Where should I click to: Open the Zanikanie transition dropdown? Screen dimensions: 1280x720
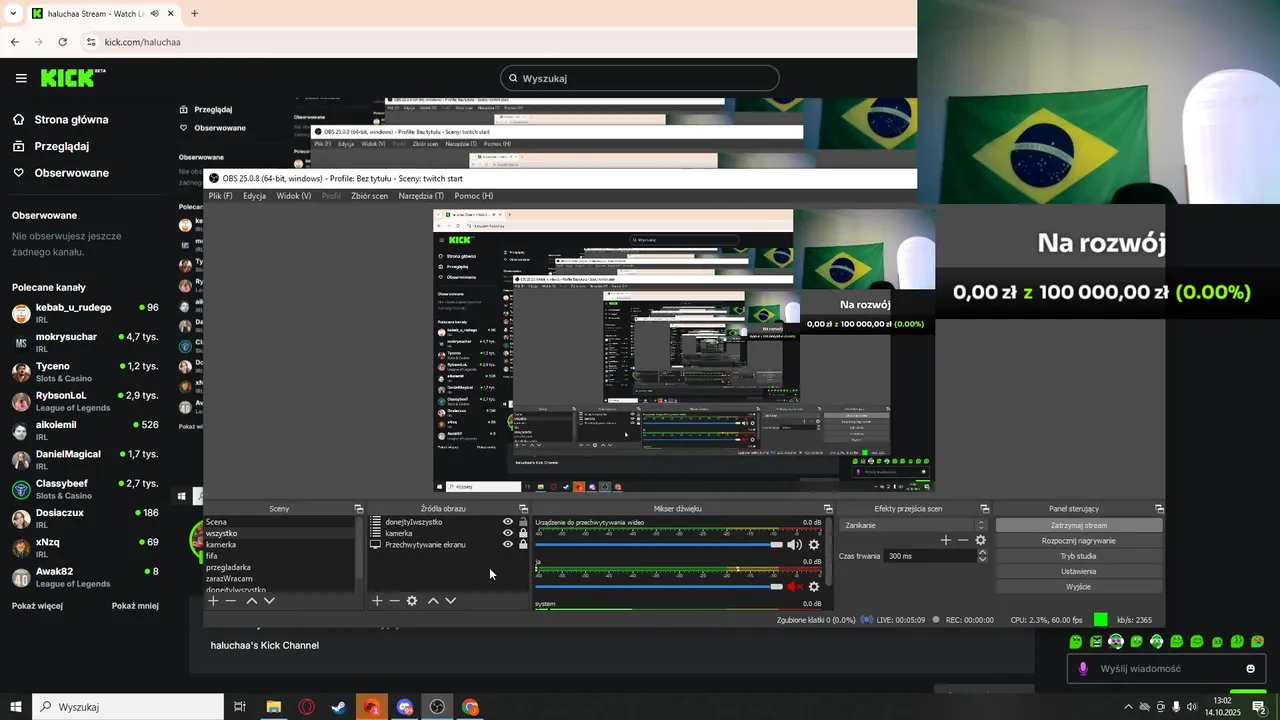pyautogui.click(x=915, y=525)
